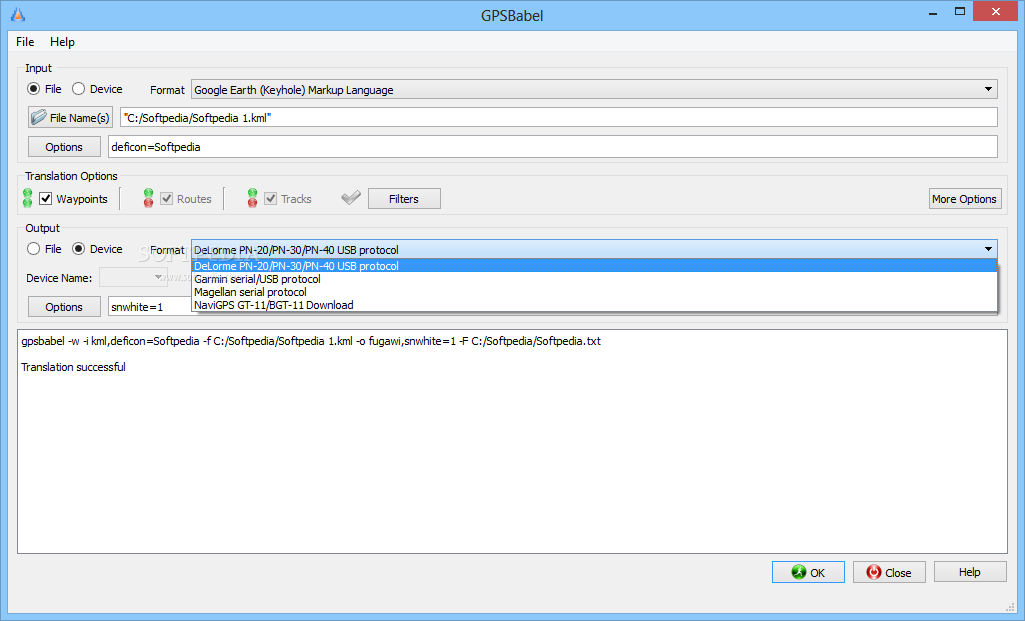Click the 'Translation successful' message

[73, 367]
